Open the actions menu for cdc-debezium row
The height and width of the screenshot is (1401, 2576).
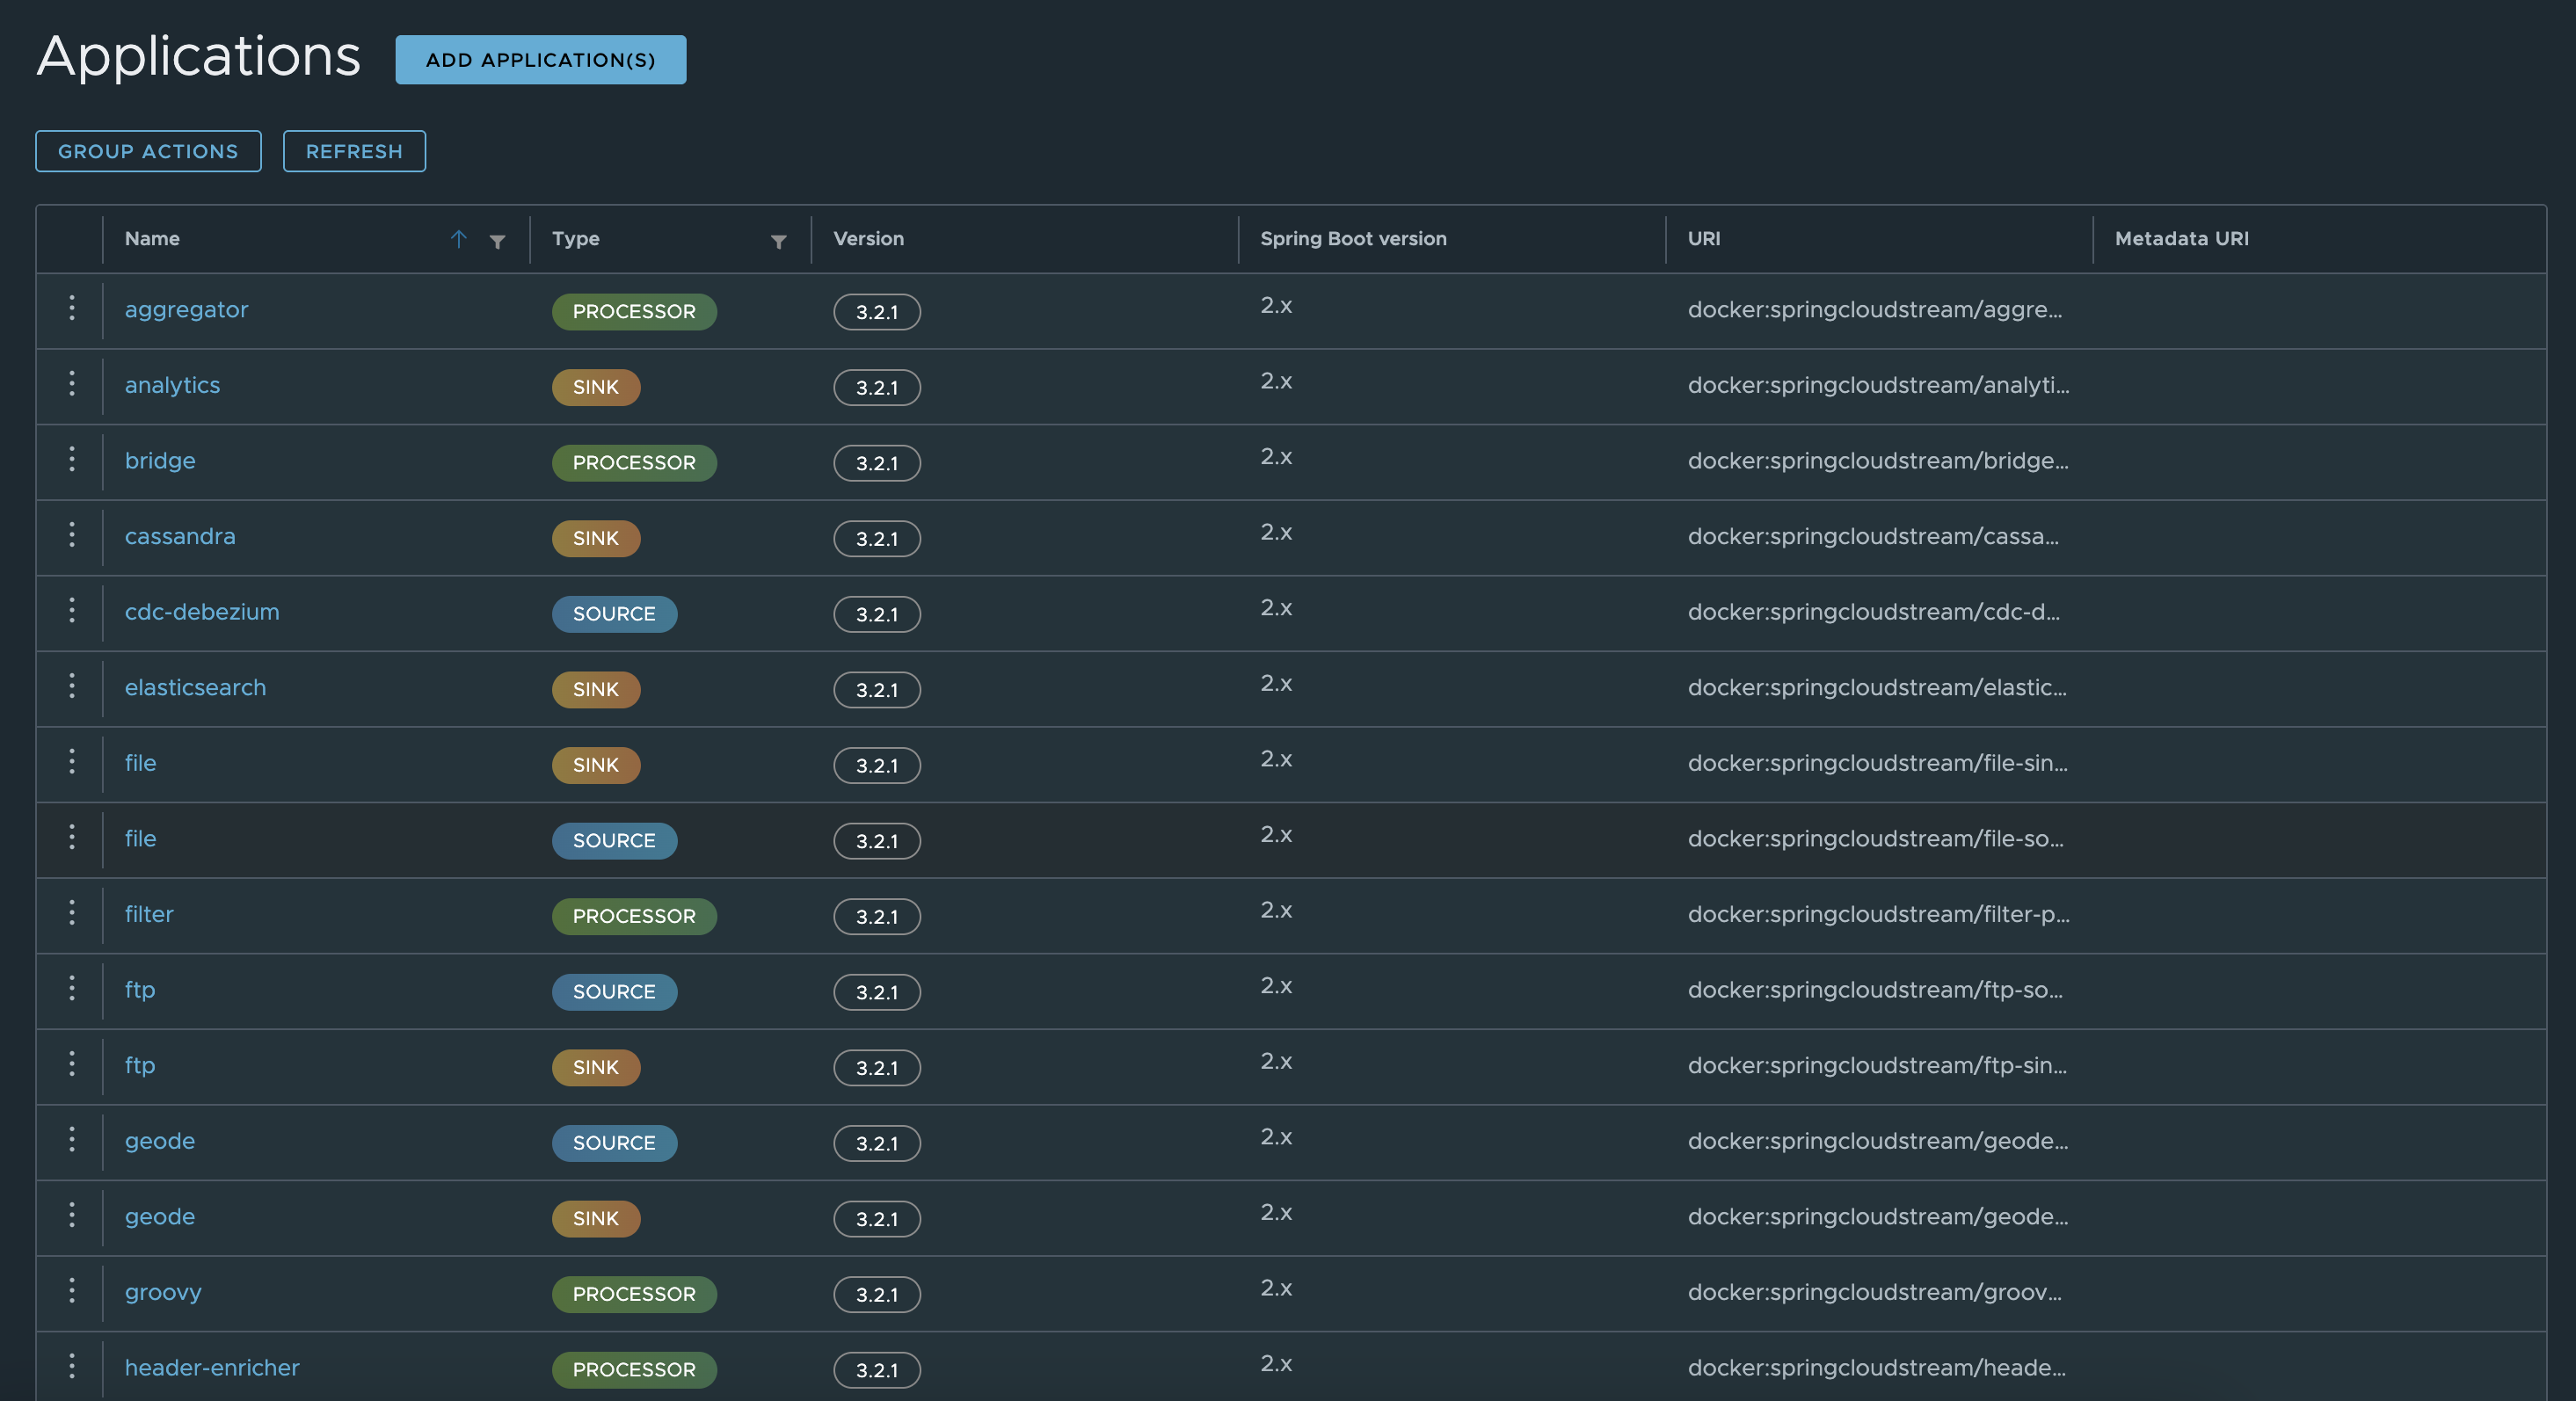point(72,611)
